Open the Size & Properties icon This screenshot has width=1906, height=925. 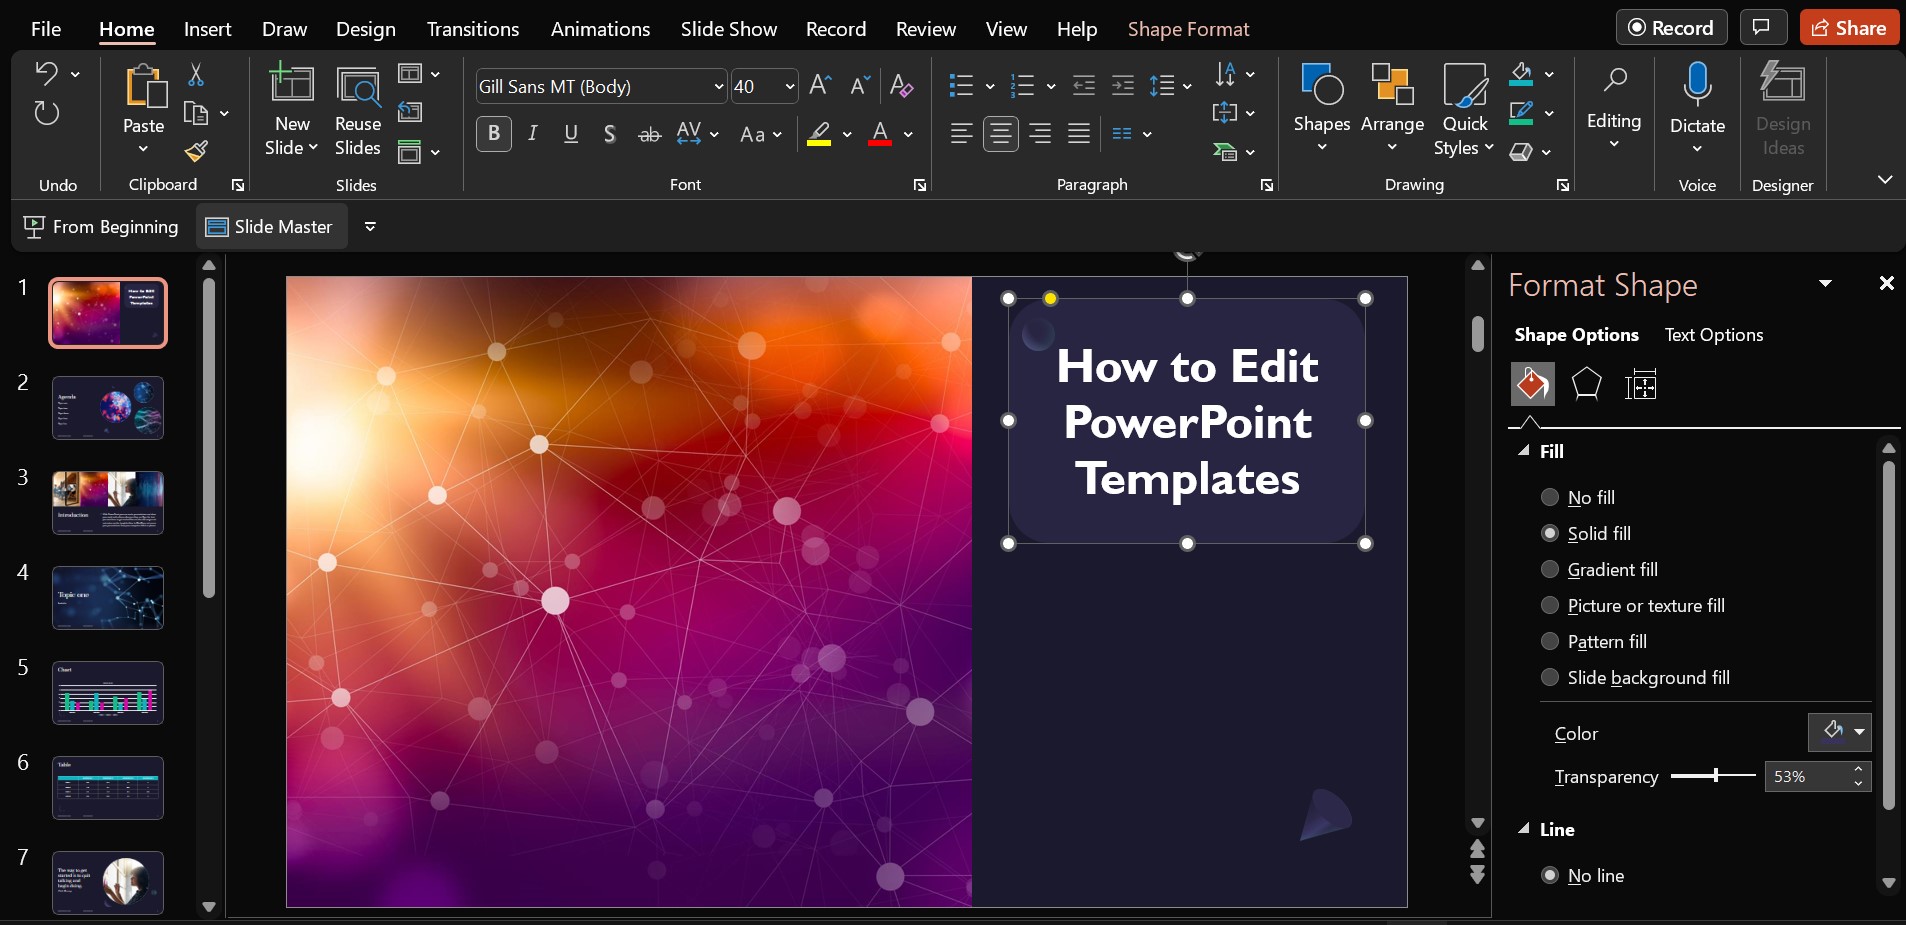point(1641,384)
